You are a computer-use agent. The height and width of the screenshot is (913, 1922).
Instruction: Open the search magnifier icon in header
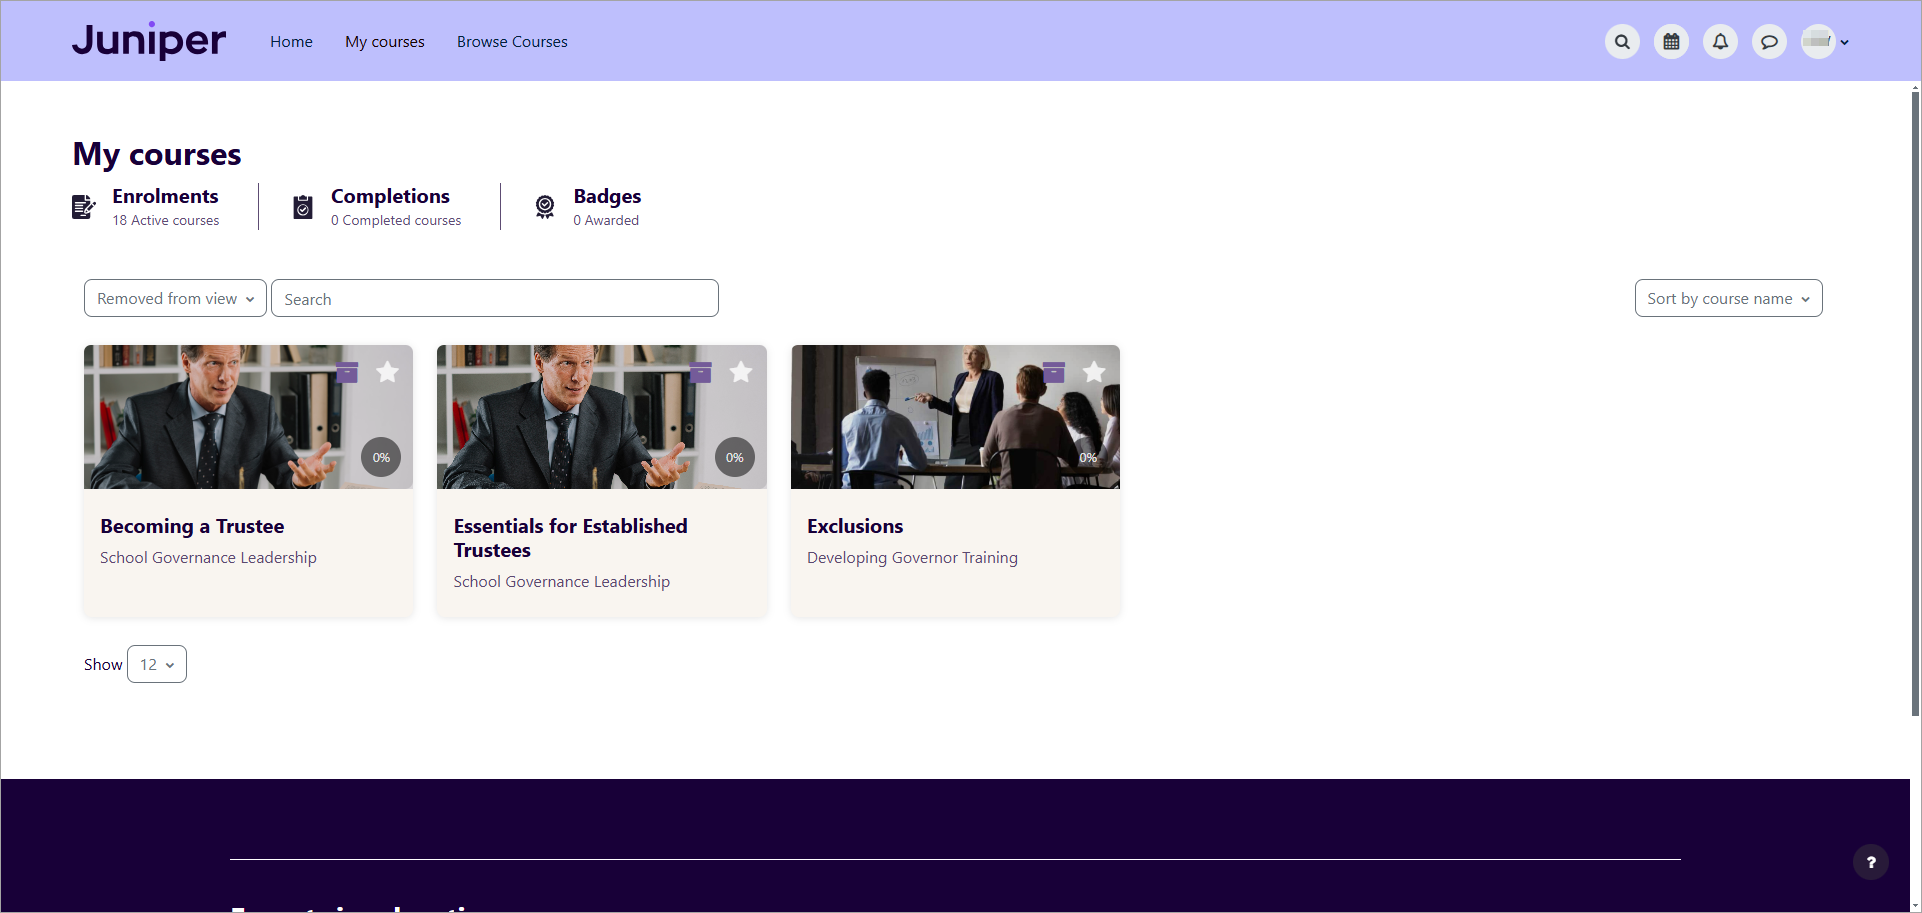1622,42
